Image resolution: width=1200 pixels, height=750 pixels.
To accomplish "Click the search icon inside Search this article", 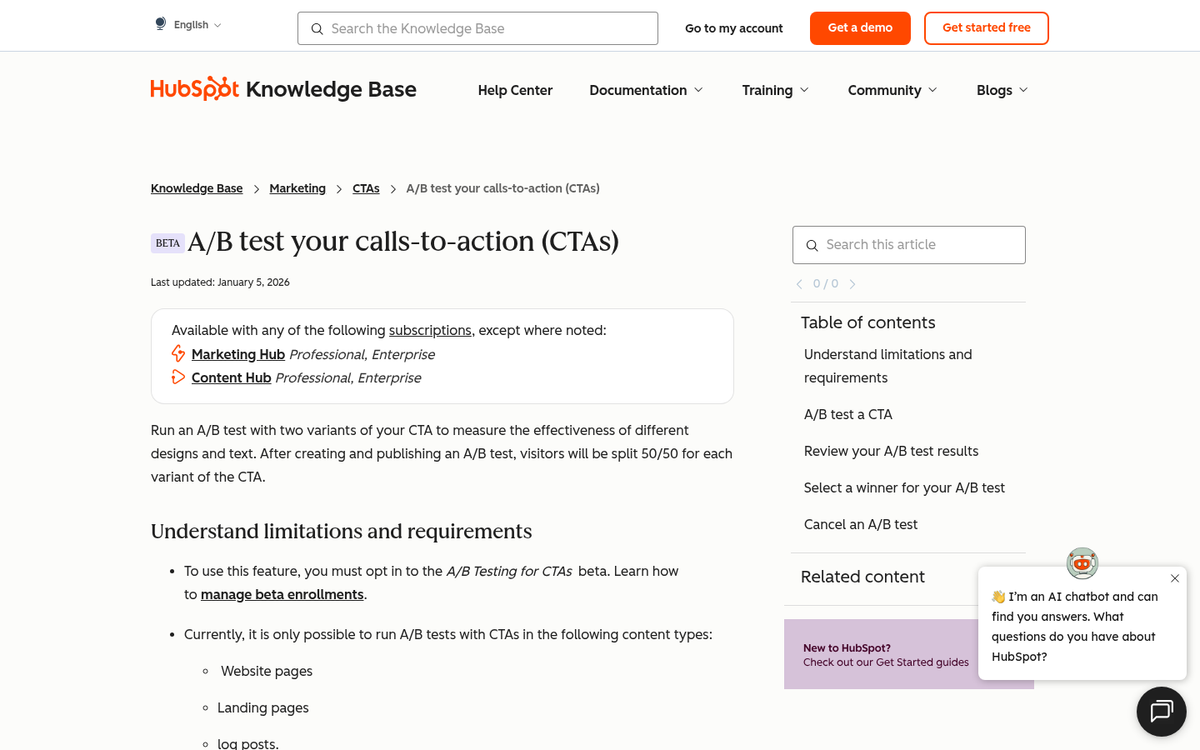I will [812, 245].
